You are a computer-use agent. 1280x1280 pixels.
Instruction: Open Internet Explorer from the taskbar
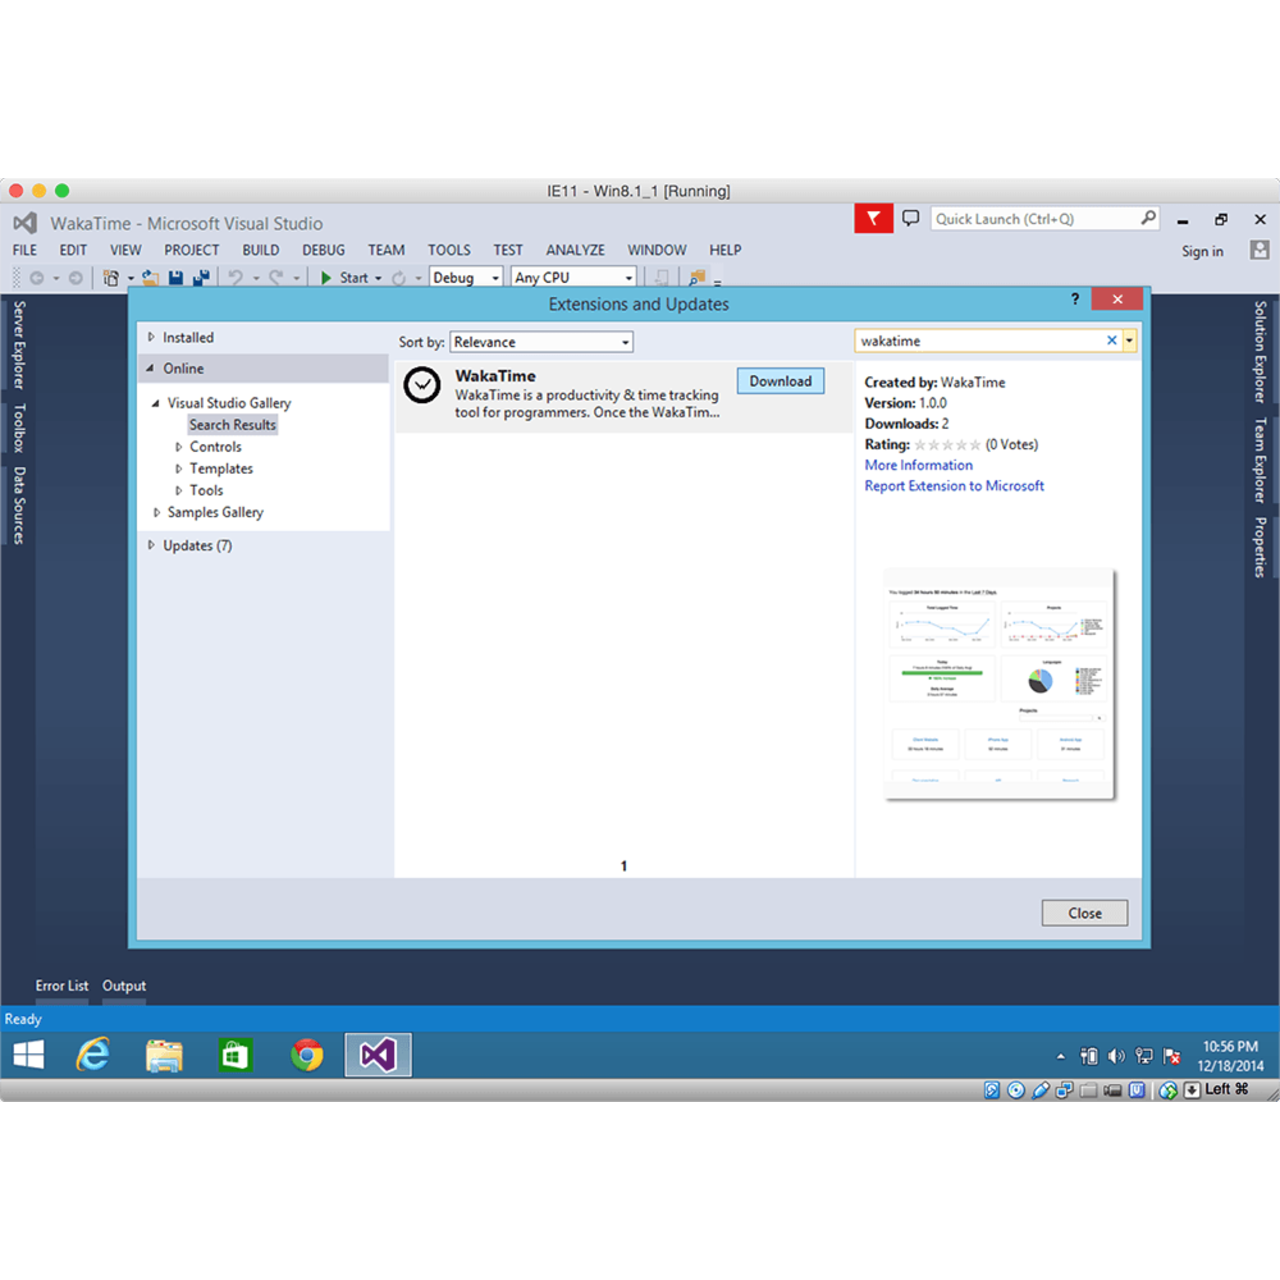click(93, 1055)
